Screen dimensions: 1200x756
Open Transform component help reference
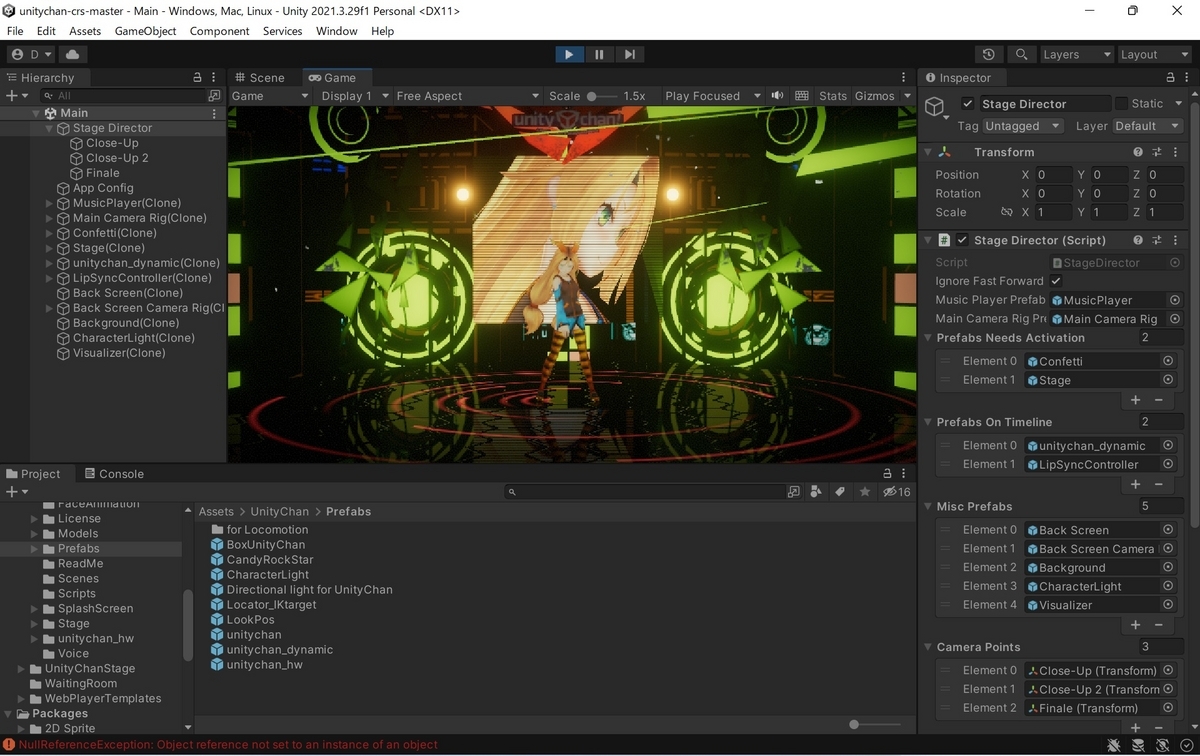pyautogui.click(x=1138, y=152)
